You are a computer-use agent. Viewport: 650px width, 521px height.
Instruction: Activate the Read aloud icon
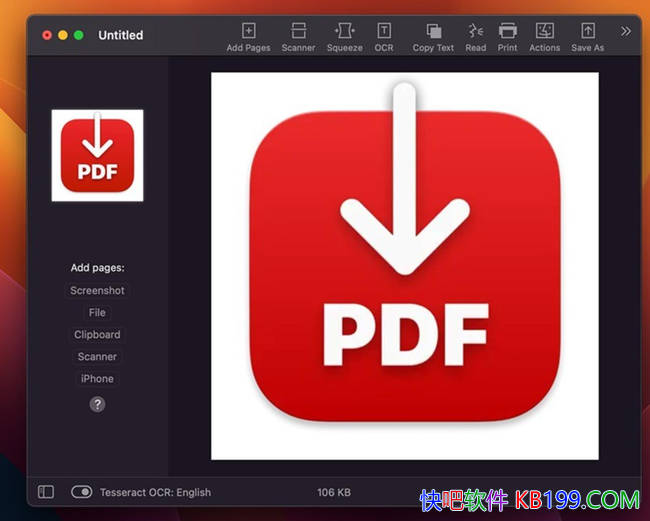click(476, 31)
